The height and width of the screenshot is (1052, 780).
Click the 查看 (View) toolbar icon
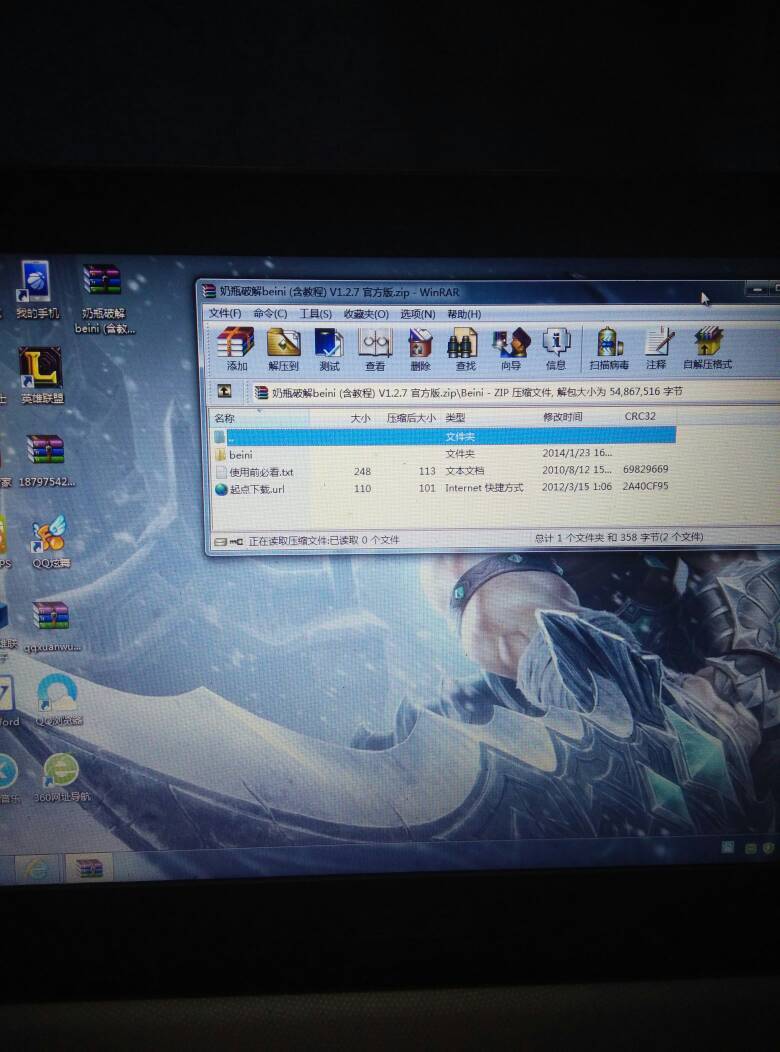375,345
